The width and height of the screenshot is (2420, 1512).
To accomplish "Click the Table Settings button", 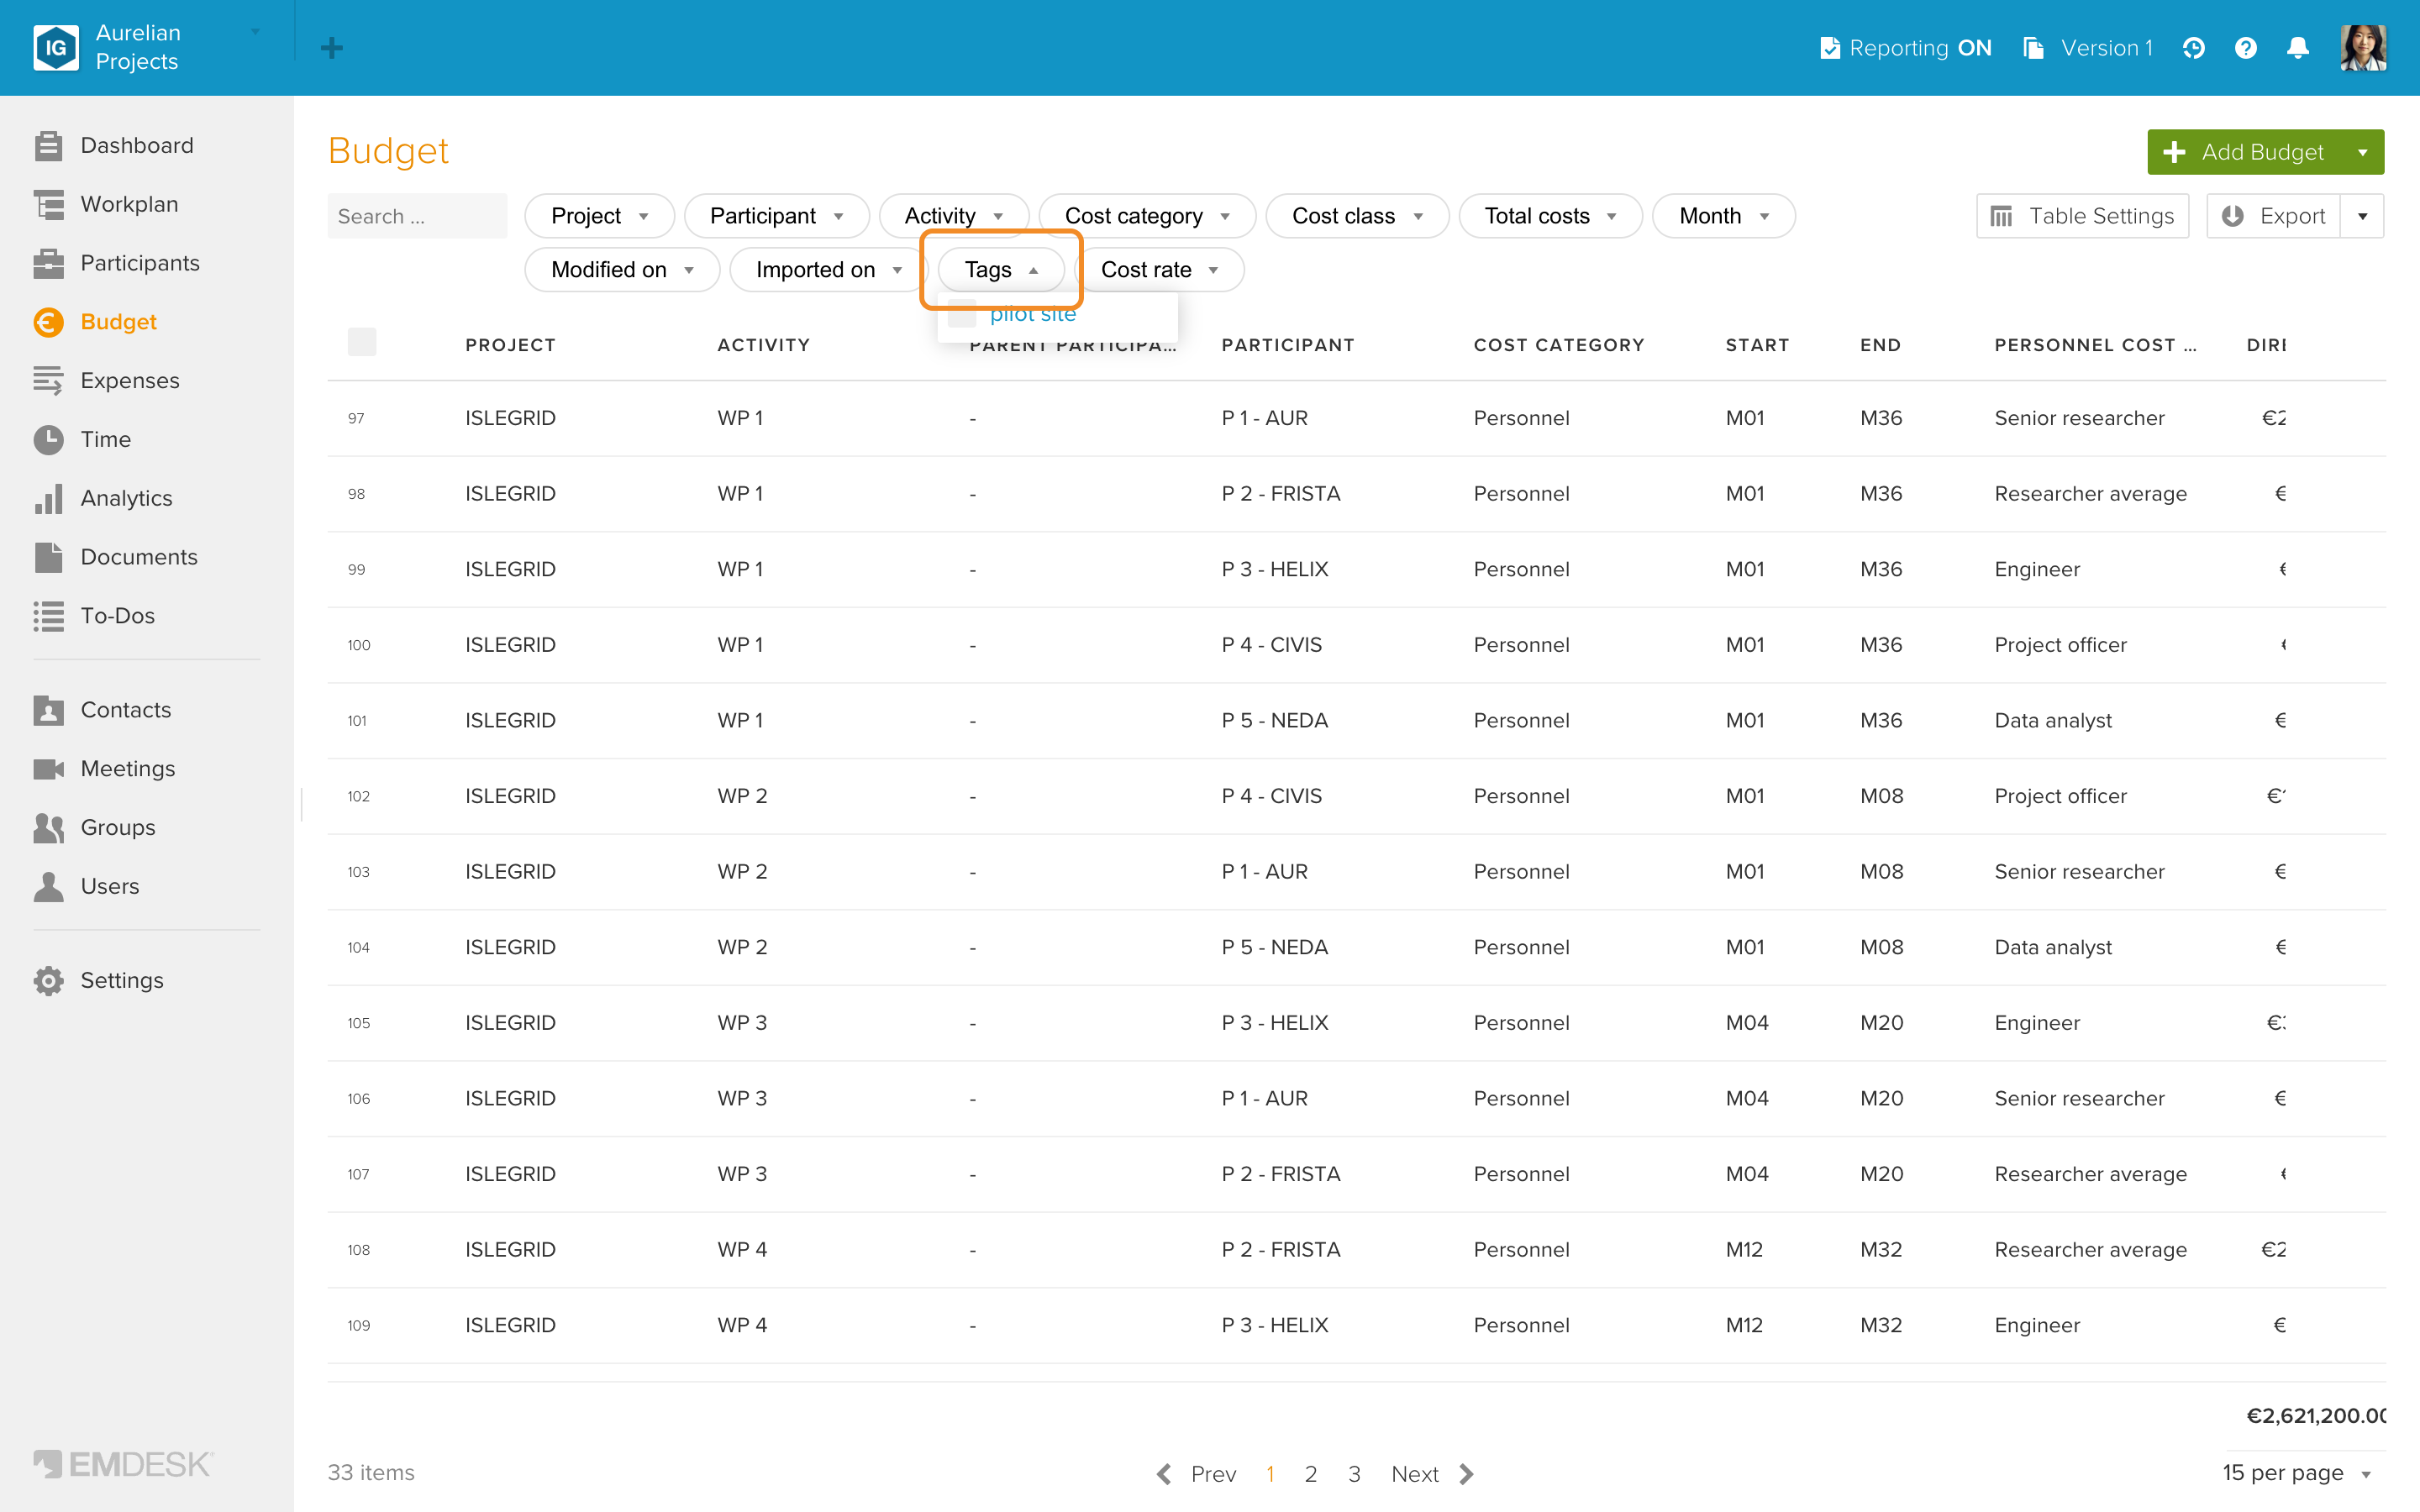I will click(x=2082, y=216).
